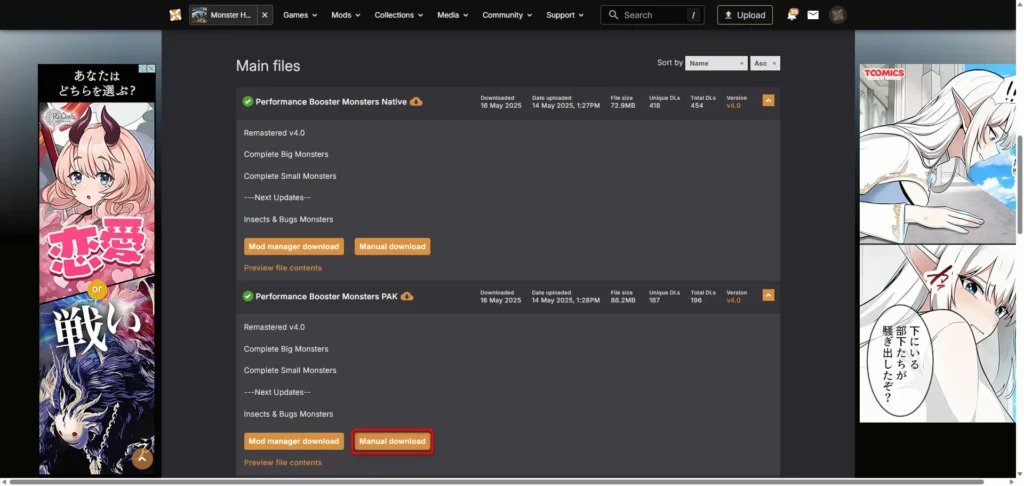Click green checkmark icon of Monsters Native
This screenshot has width=1024, height=486.
point(248,101)
